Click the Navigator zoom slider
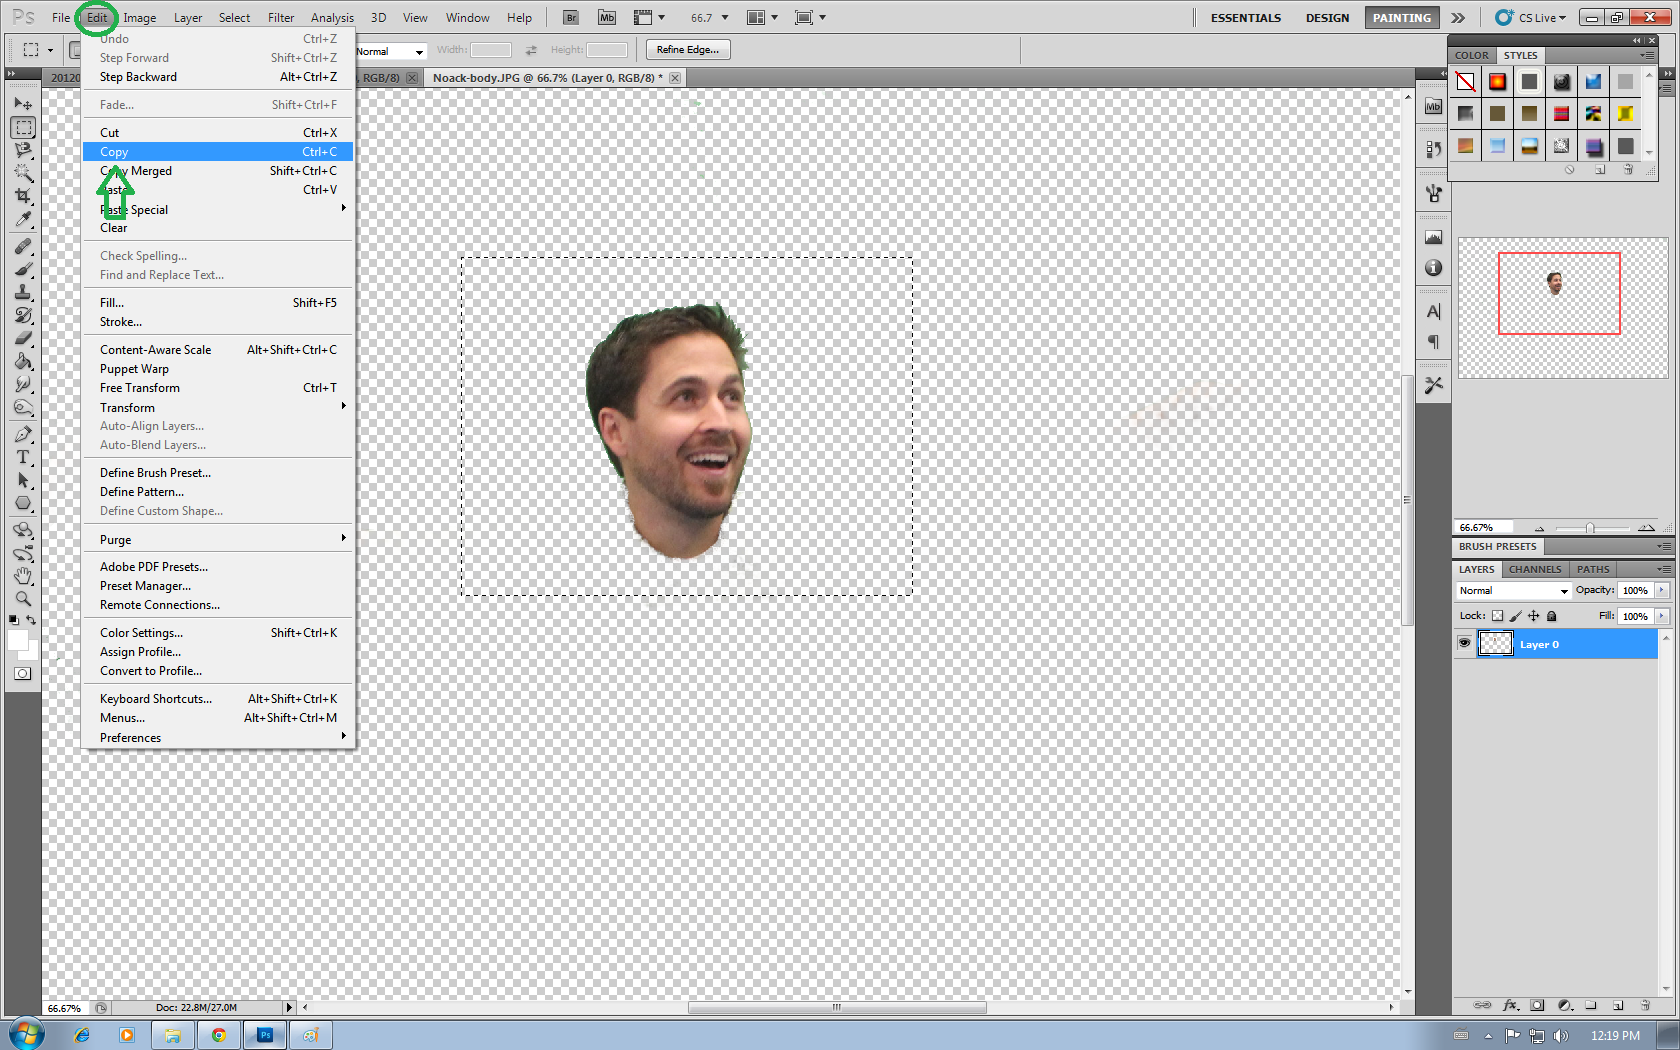 click(x=1590, y=527)
